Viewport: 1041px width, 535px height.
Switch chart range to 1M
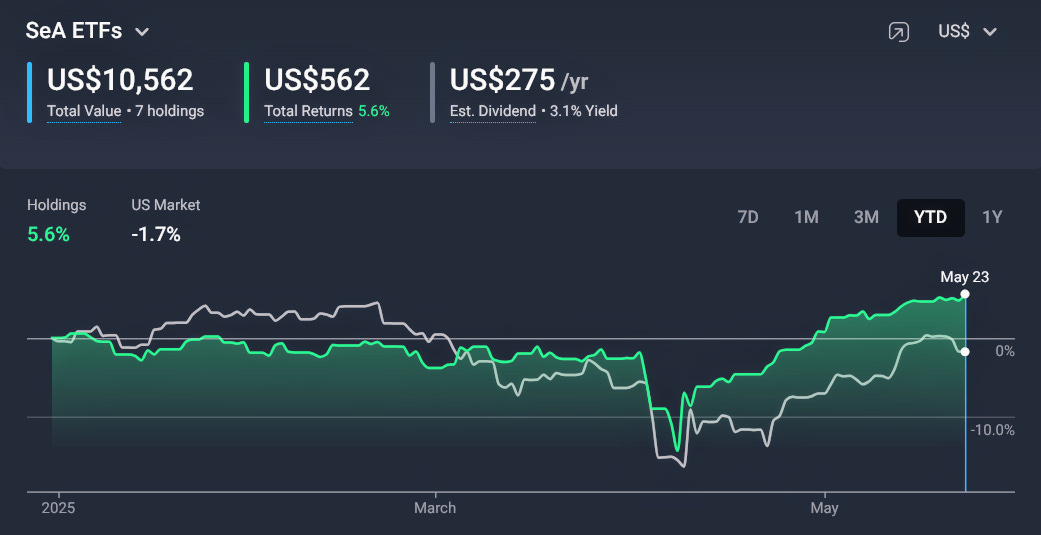[806, 217]
